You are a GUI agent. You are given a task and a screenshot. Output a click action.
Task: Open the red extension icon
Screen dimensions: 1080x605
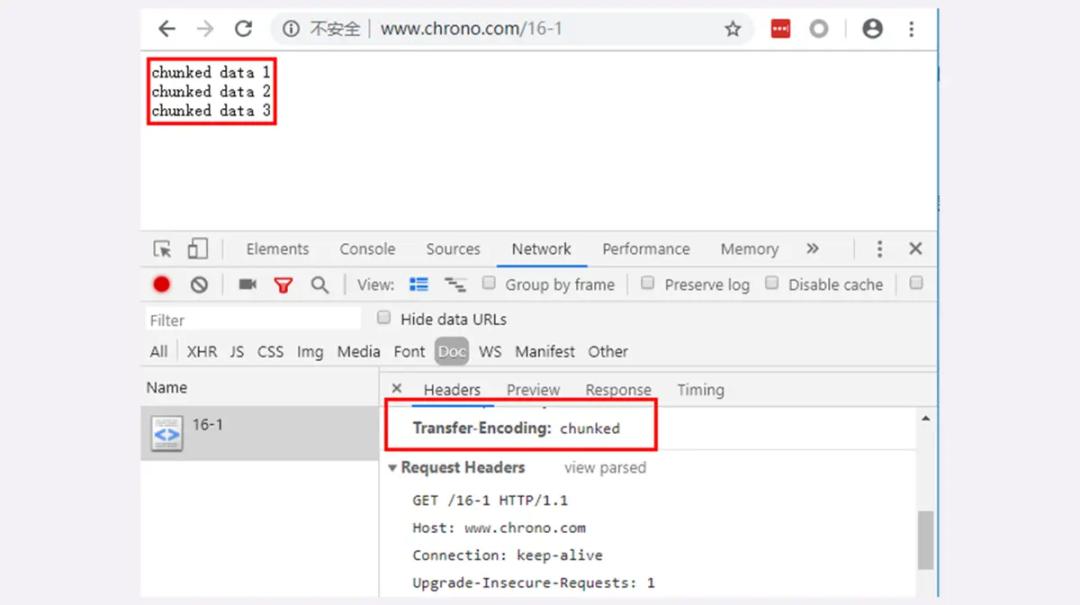coord(780,29)
